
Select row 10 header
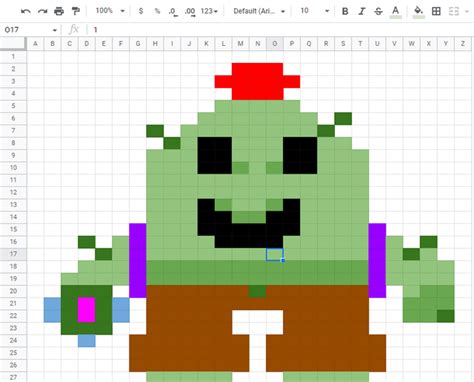(x=13, y=167)
